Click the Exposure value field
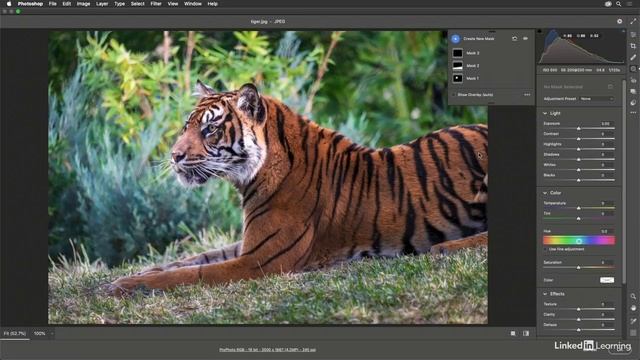Screen dimensions: 640x360 tap(606, 123)
